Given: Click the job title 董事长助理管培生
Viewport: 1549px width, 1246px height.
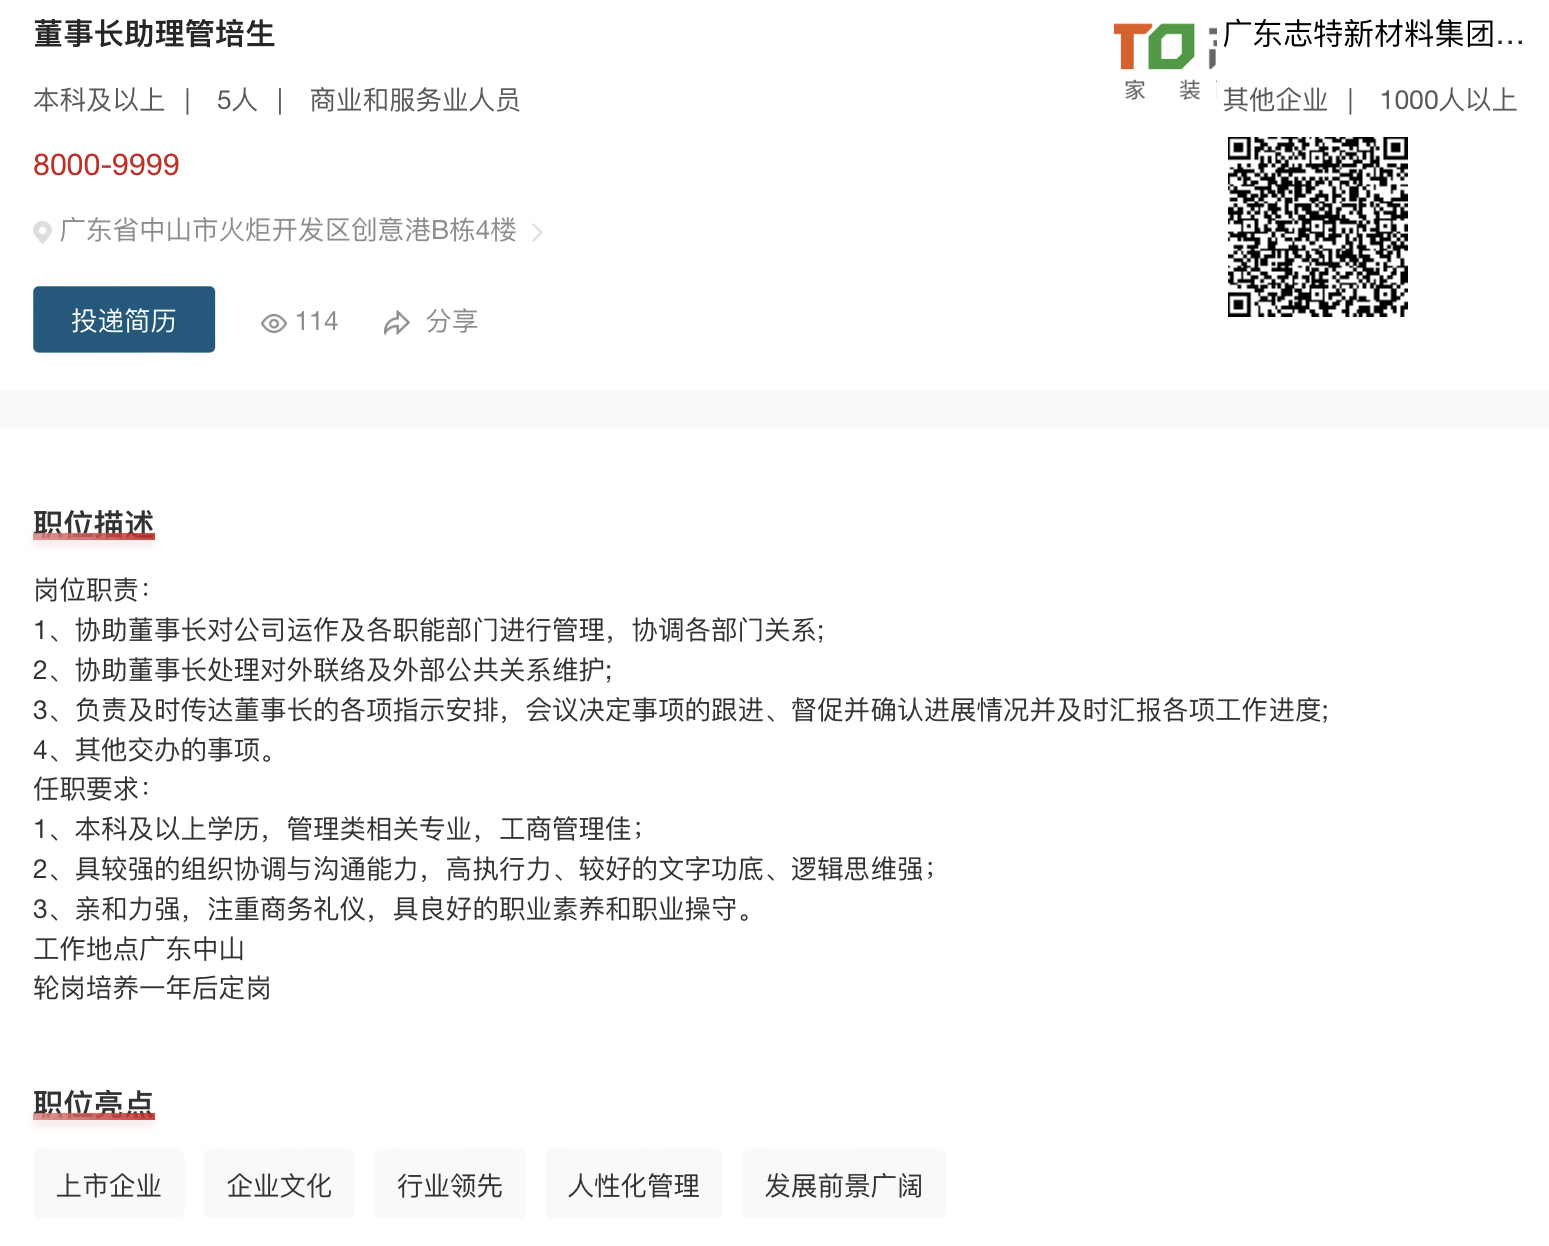Looking at the screenshot, I should click(x=154, y=34).
